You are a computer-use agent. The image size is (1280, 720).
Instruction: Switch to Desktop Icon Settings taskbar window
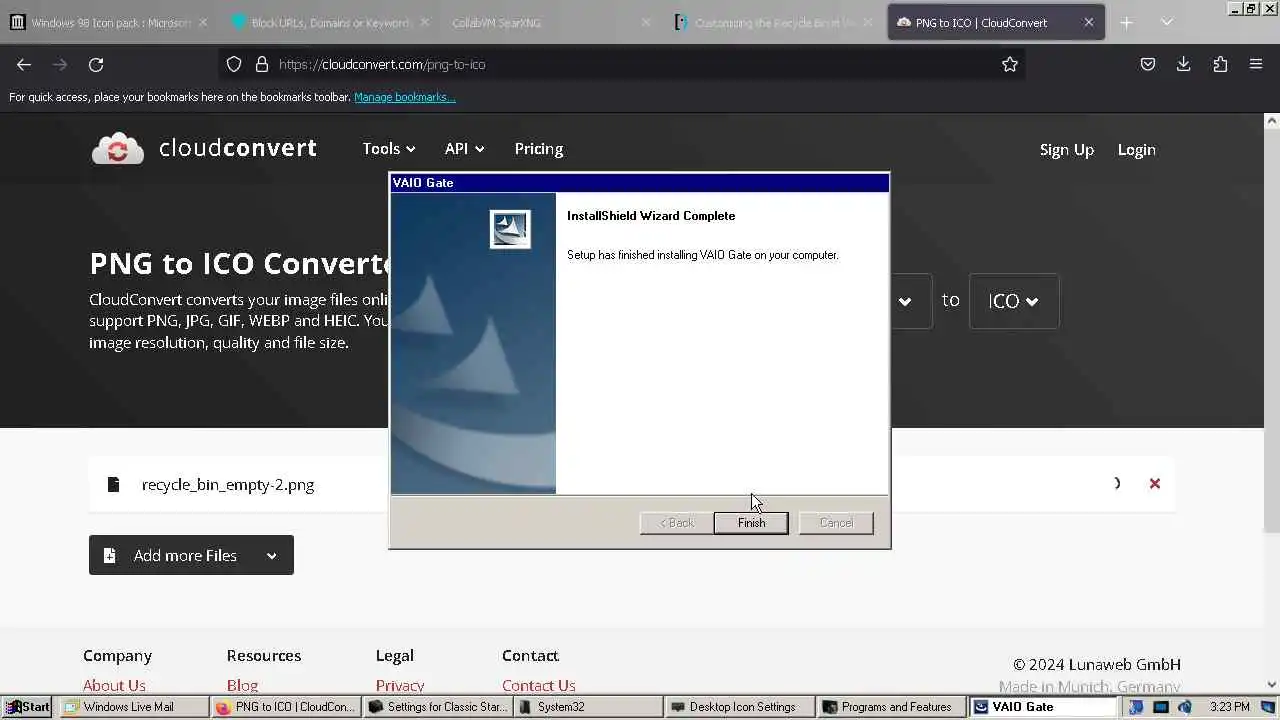point(739,707)
